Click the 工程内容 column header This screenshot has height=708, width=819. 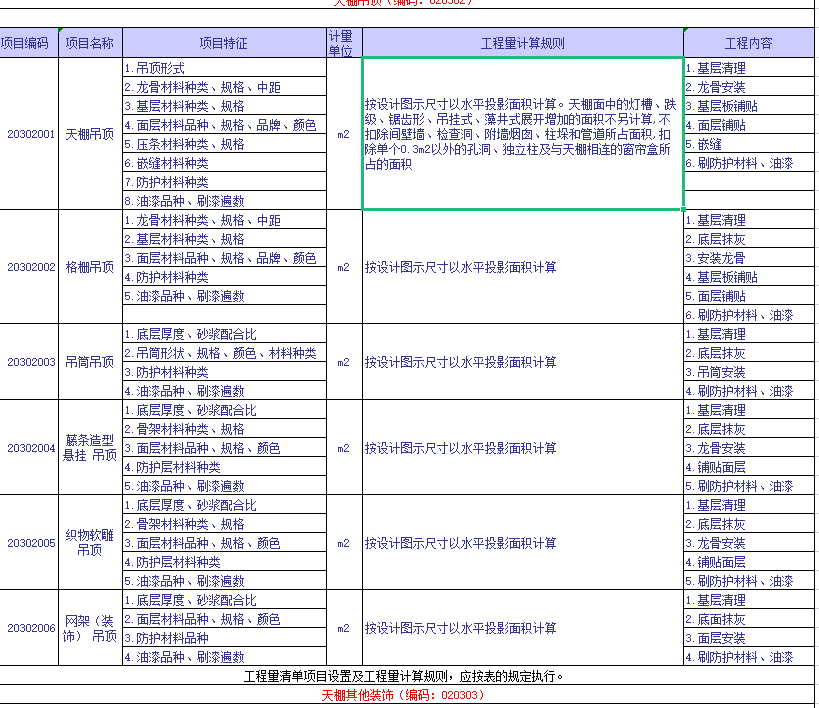tap(748, 43)
